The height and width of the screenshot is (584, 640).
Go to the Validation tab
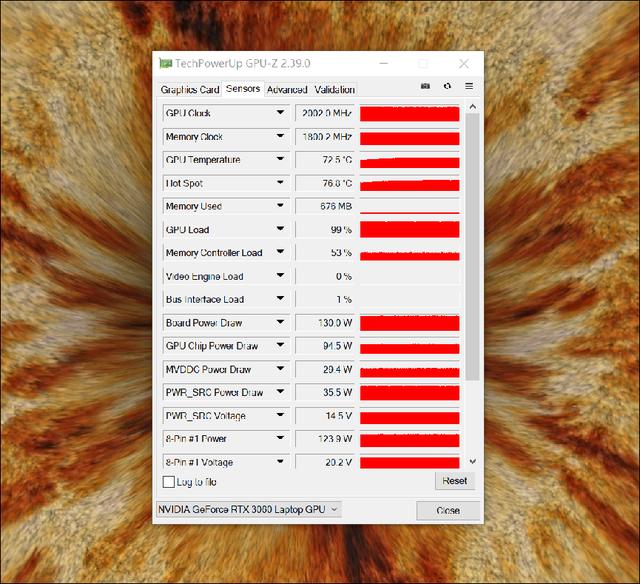click(334, 89)
